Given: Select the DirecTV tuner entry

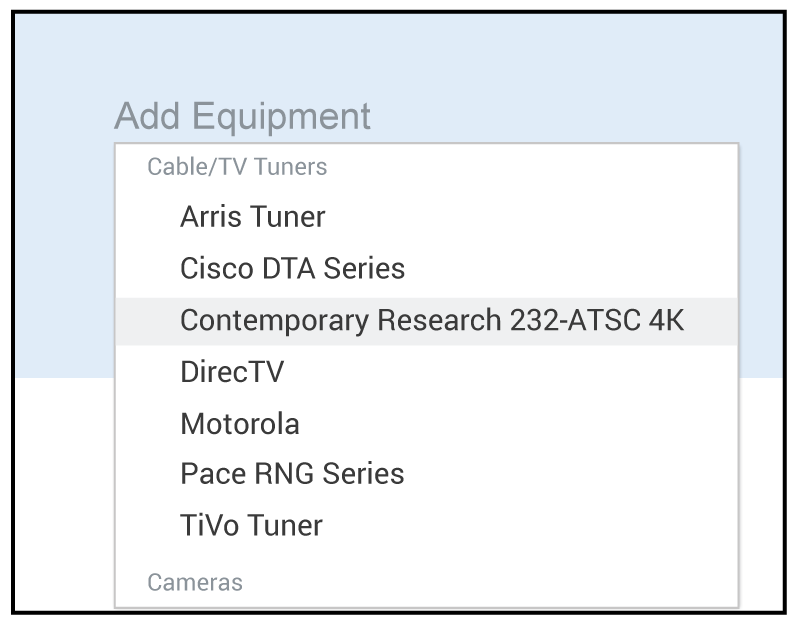Looking at the screenshot, I should pyautogui.click(x=232, y=372).
